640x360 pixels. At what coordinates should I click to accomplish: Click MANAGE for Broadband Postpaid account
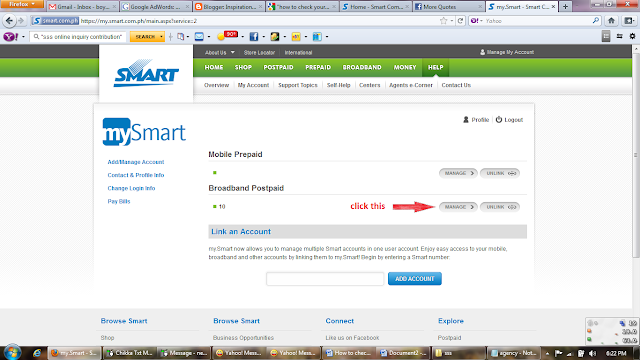[x=458, y=207]
